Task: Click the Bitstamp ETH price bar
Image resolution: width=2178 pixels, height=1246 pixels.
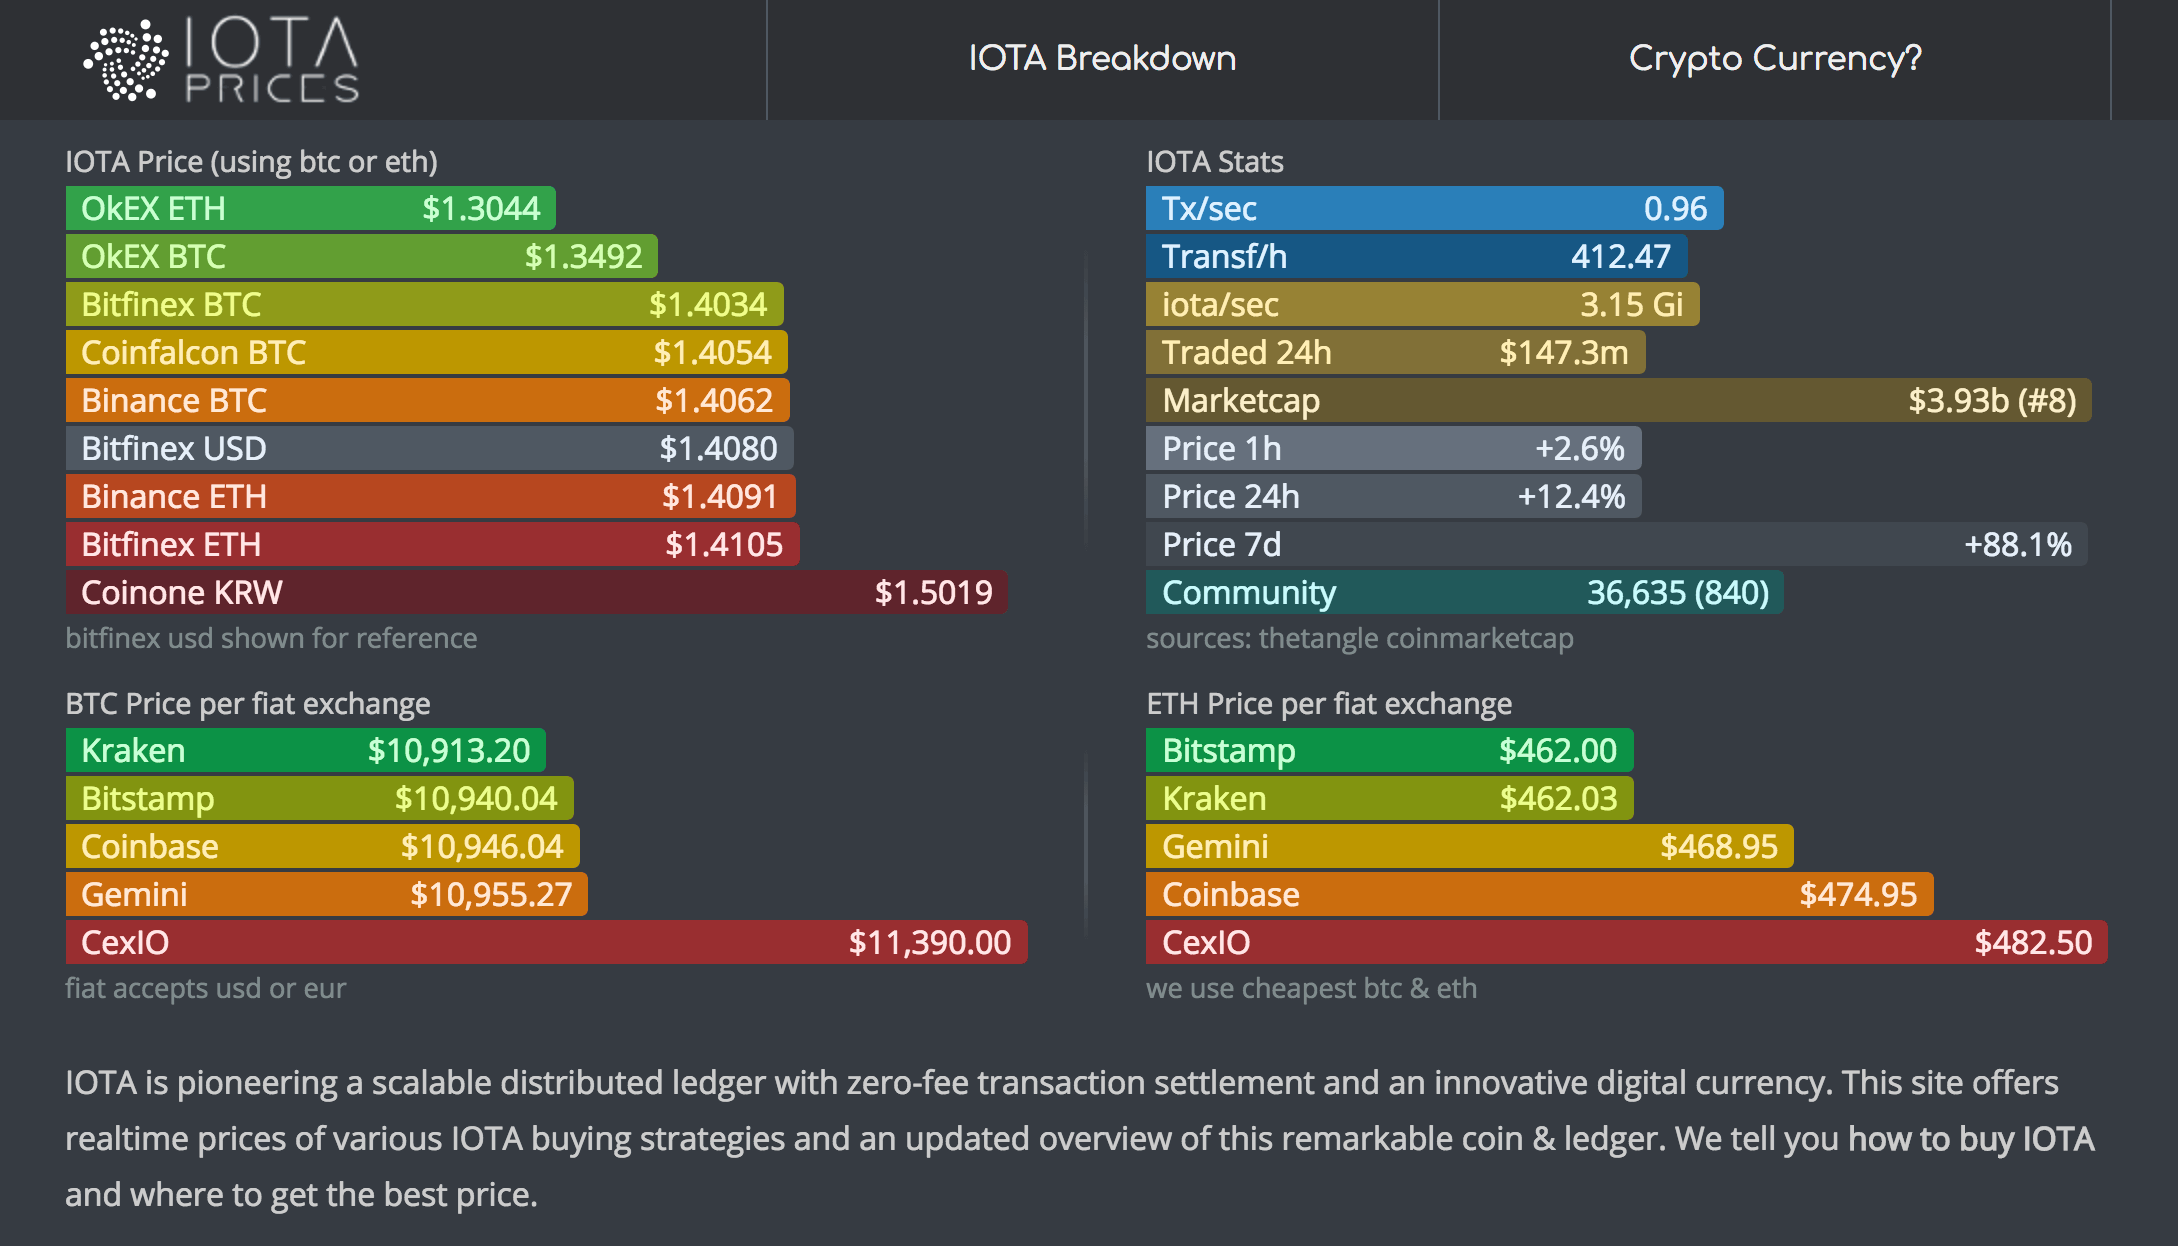Action: tap(1389, 750)
